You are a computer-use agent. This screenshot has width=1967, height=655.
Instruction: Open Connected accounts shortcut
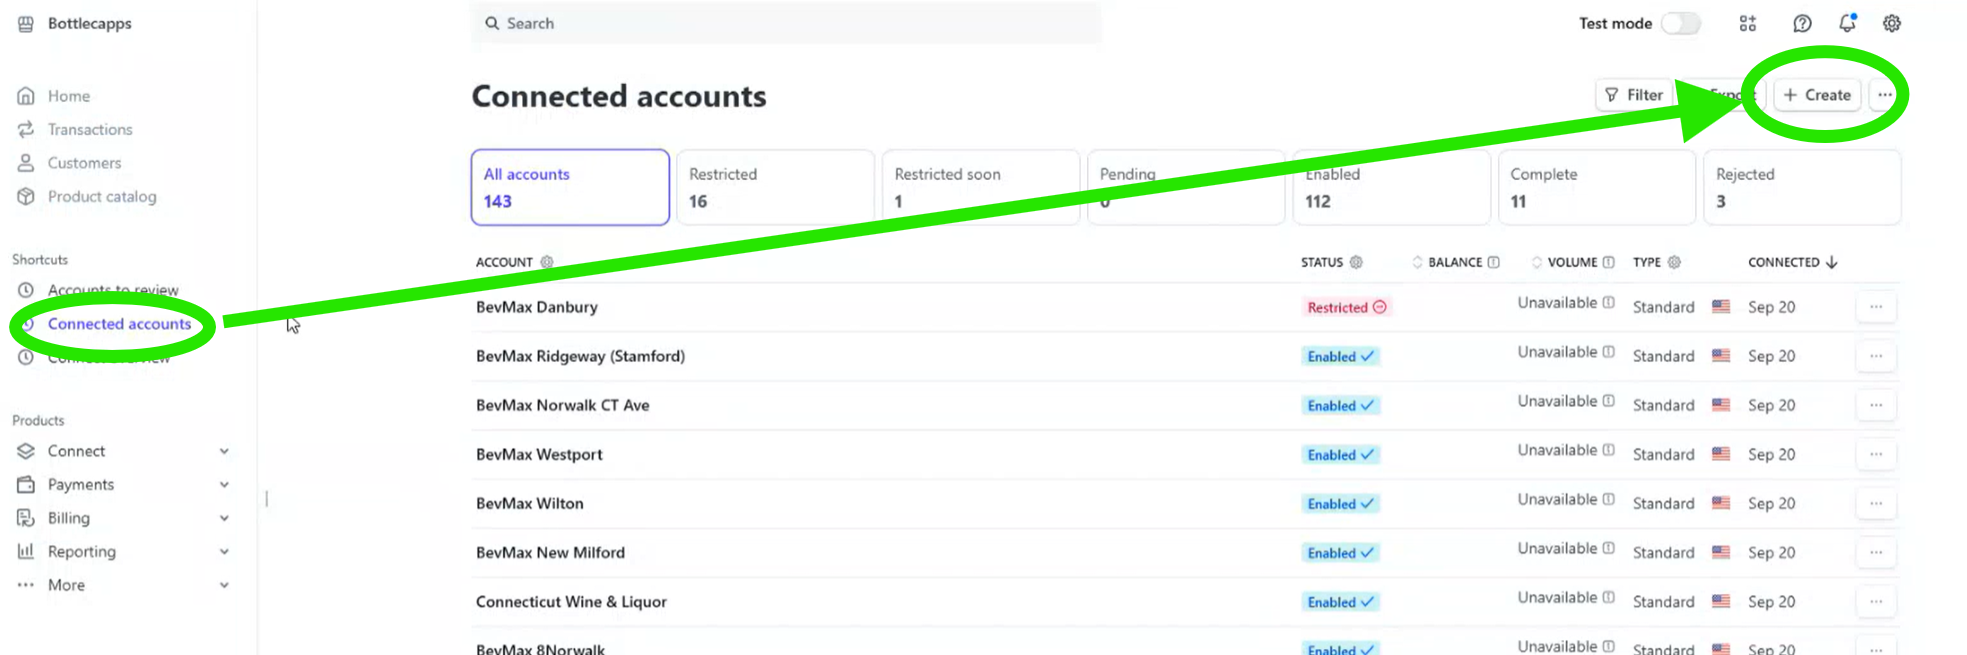tap(119, 324)
